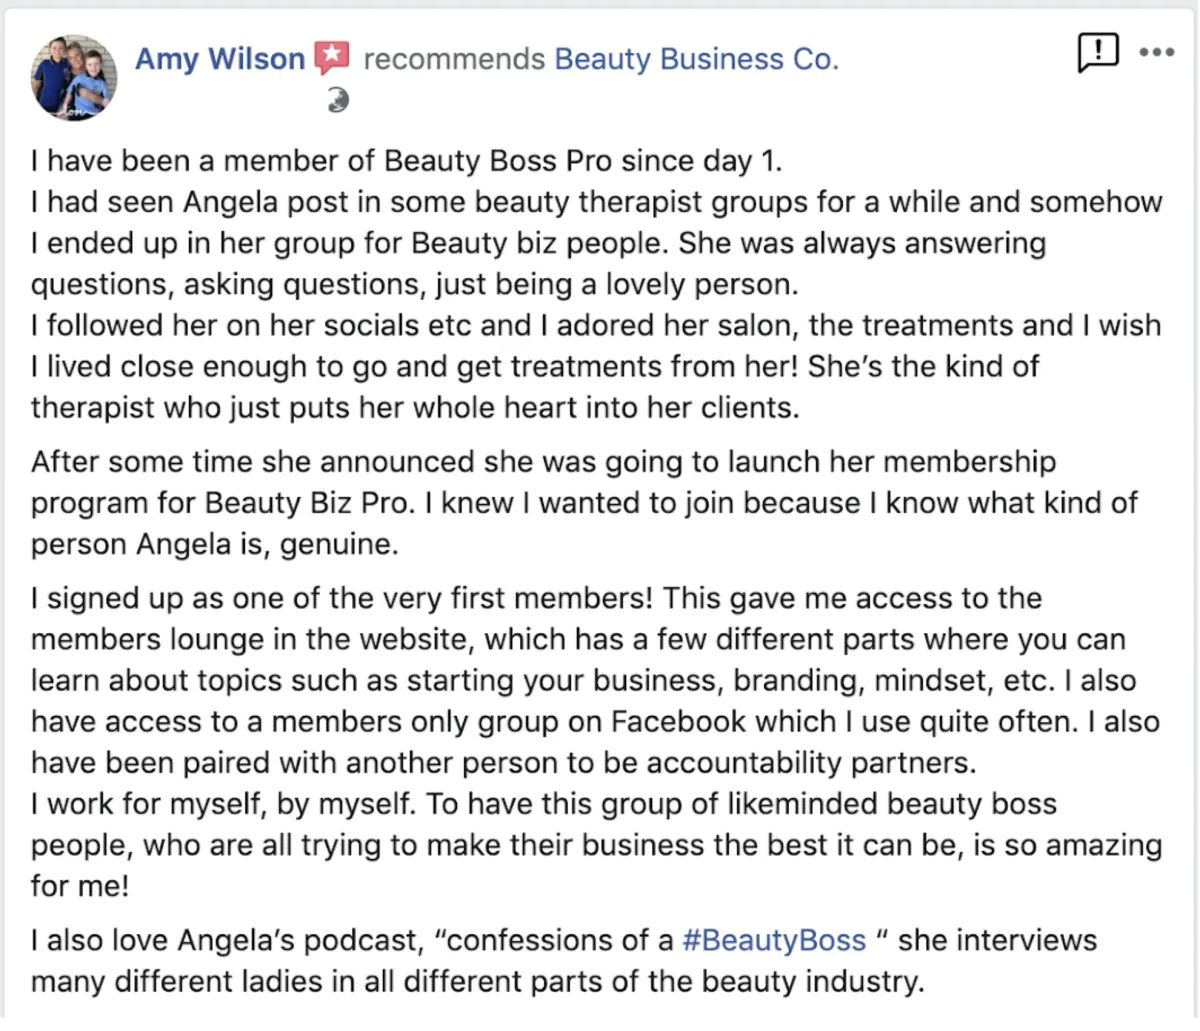Click the line "I followed her on her socials"
Viewport: 1200px width, 1031px height.
(596, 325)
